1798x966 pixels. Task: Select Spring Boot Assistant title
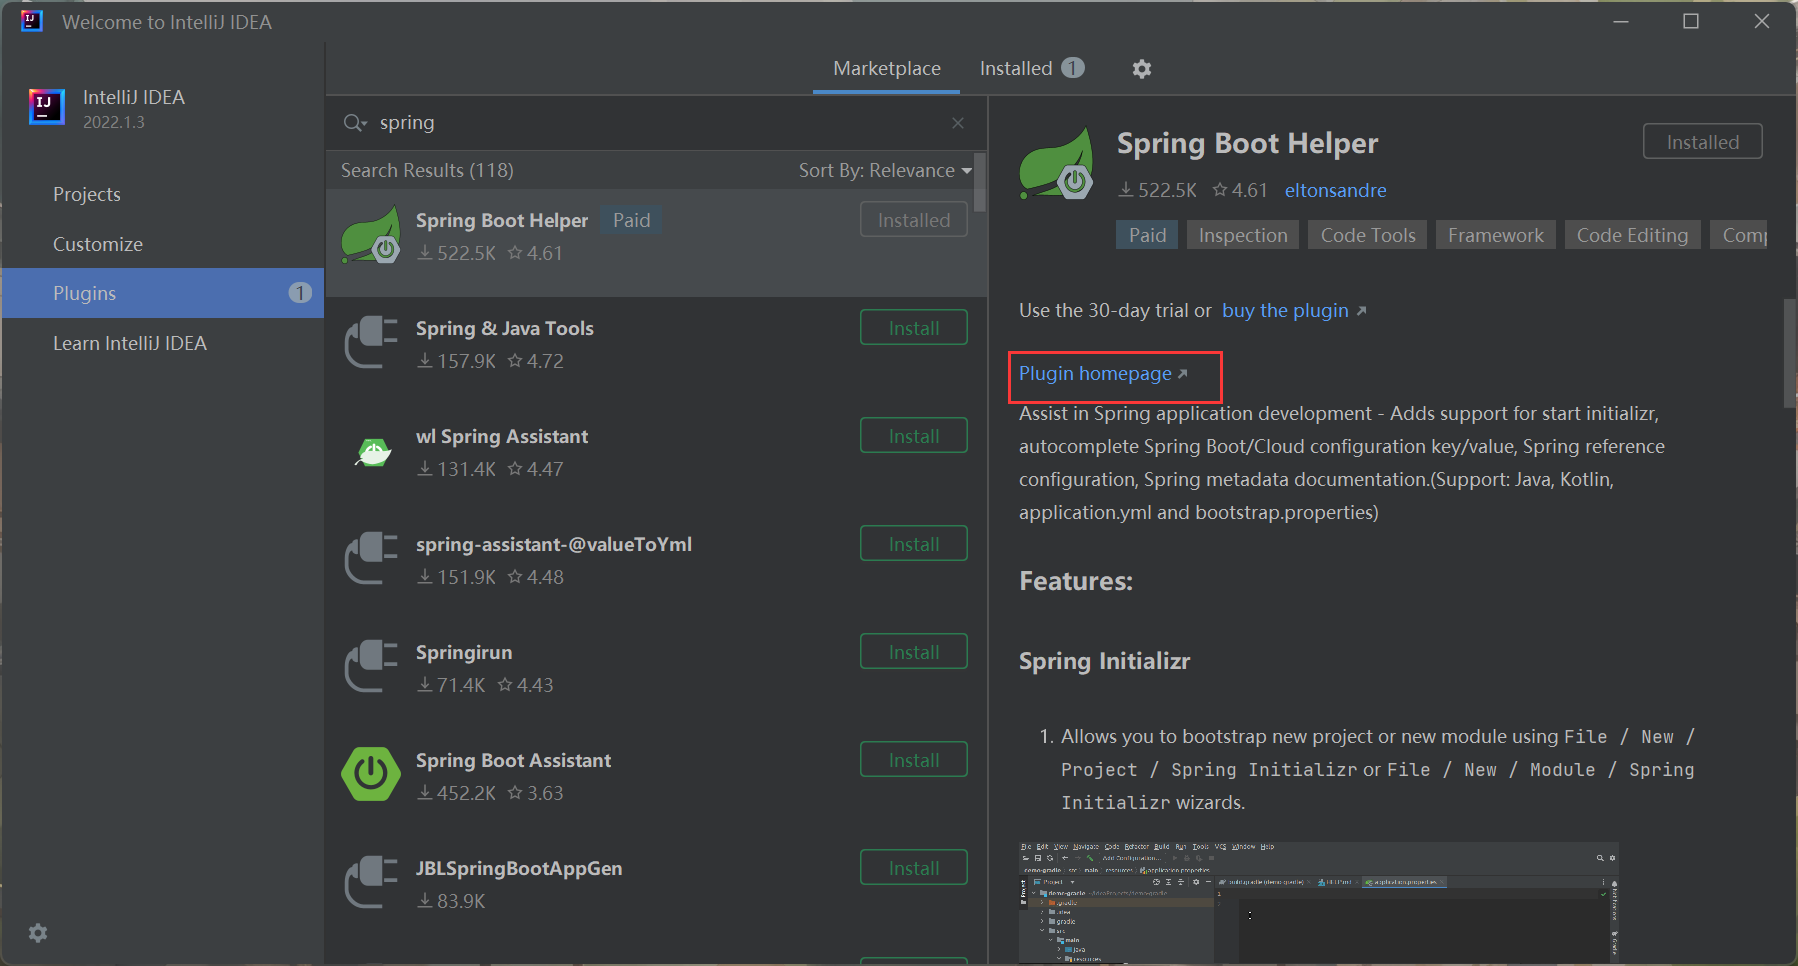[513, 760]
